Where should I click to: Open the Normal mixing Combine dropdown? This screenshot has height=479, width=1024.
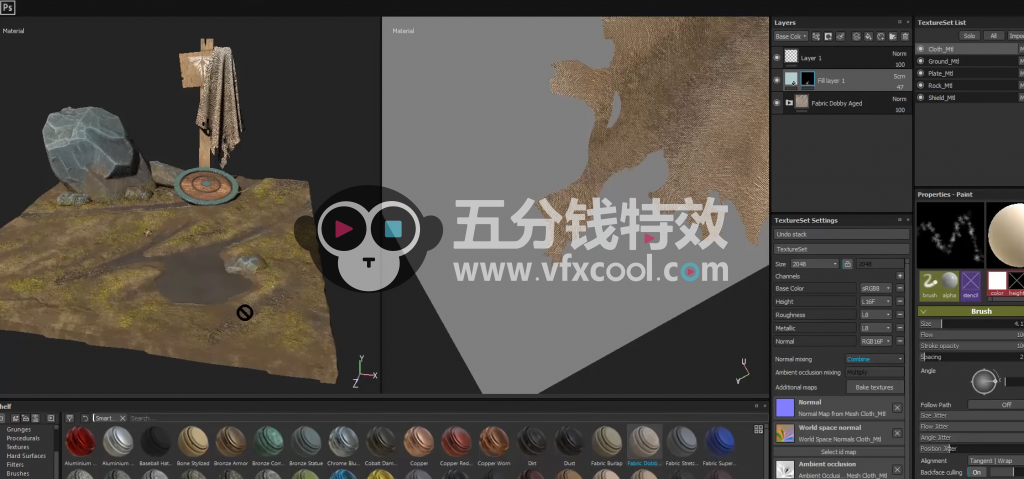coord(874,359)
